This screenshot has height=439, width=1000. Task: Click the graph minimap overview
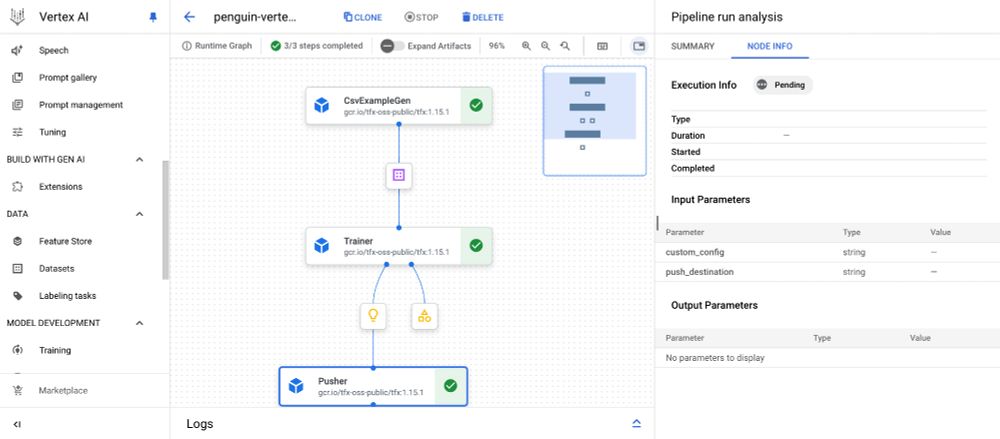click(594, 121)
